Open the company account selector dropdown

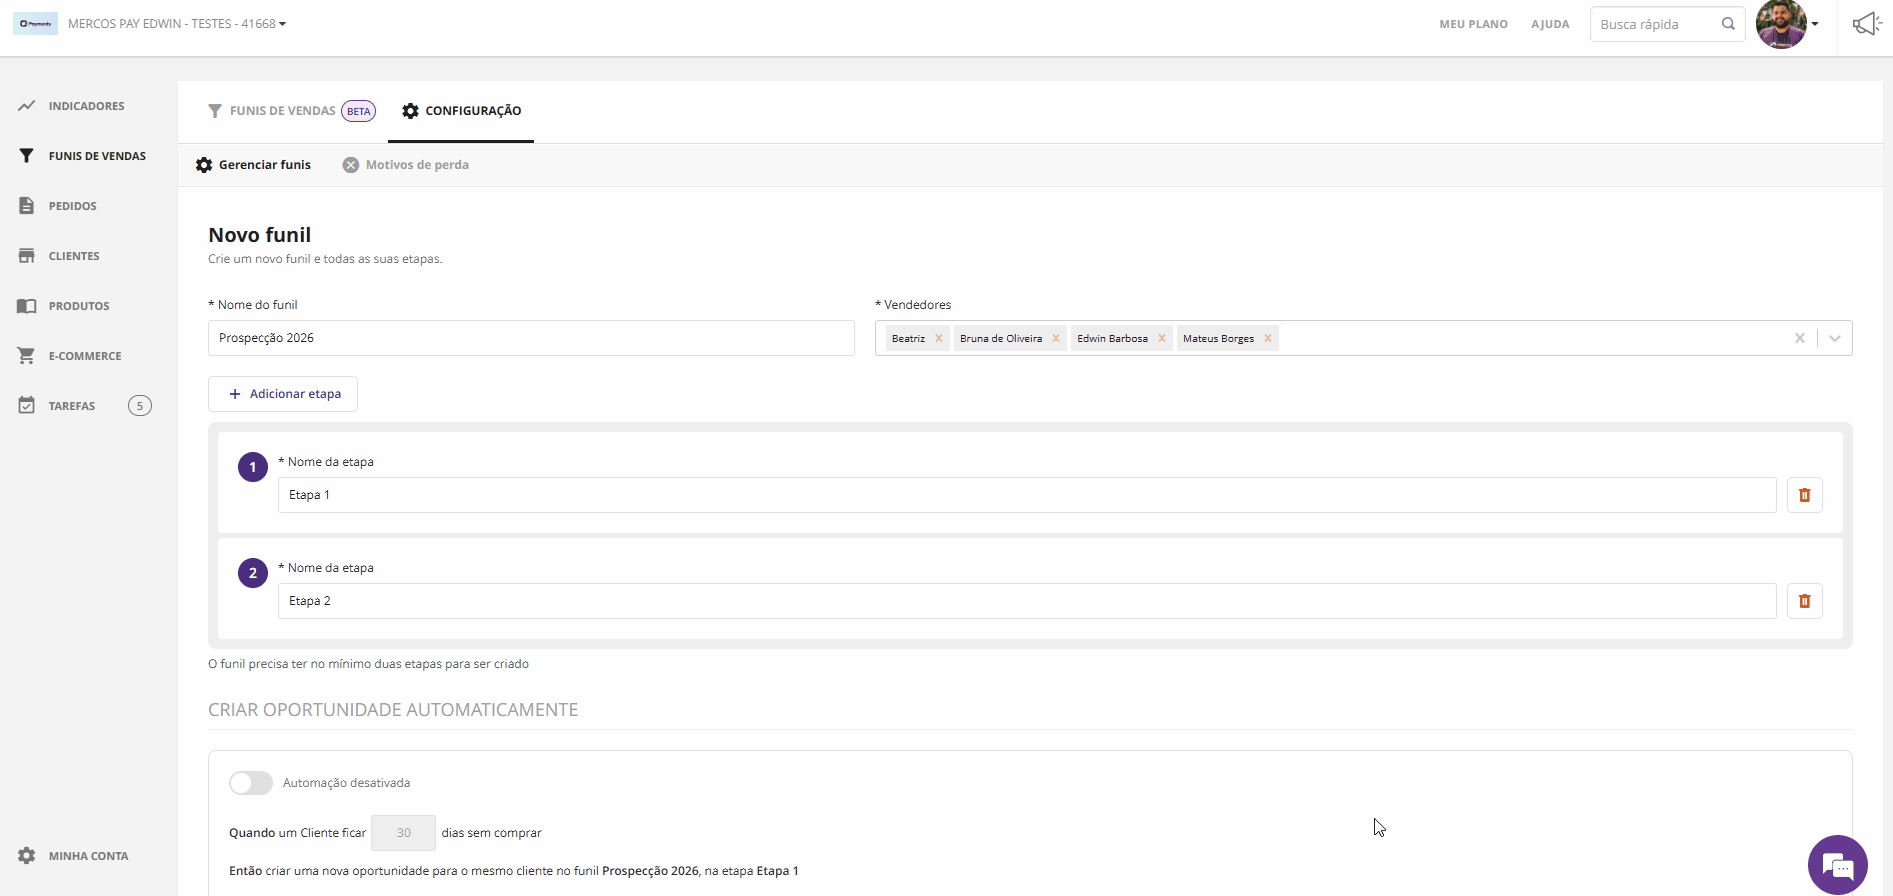click(177, 24)
